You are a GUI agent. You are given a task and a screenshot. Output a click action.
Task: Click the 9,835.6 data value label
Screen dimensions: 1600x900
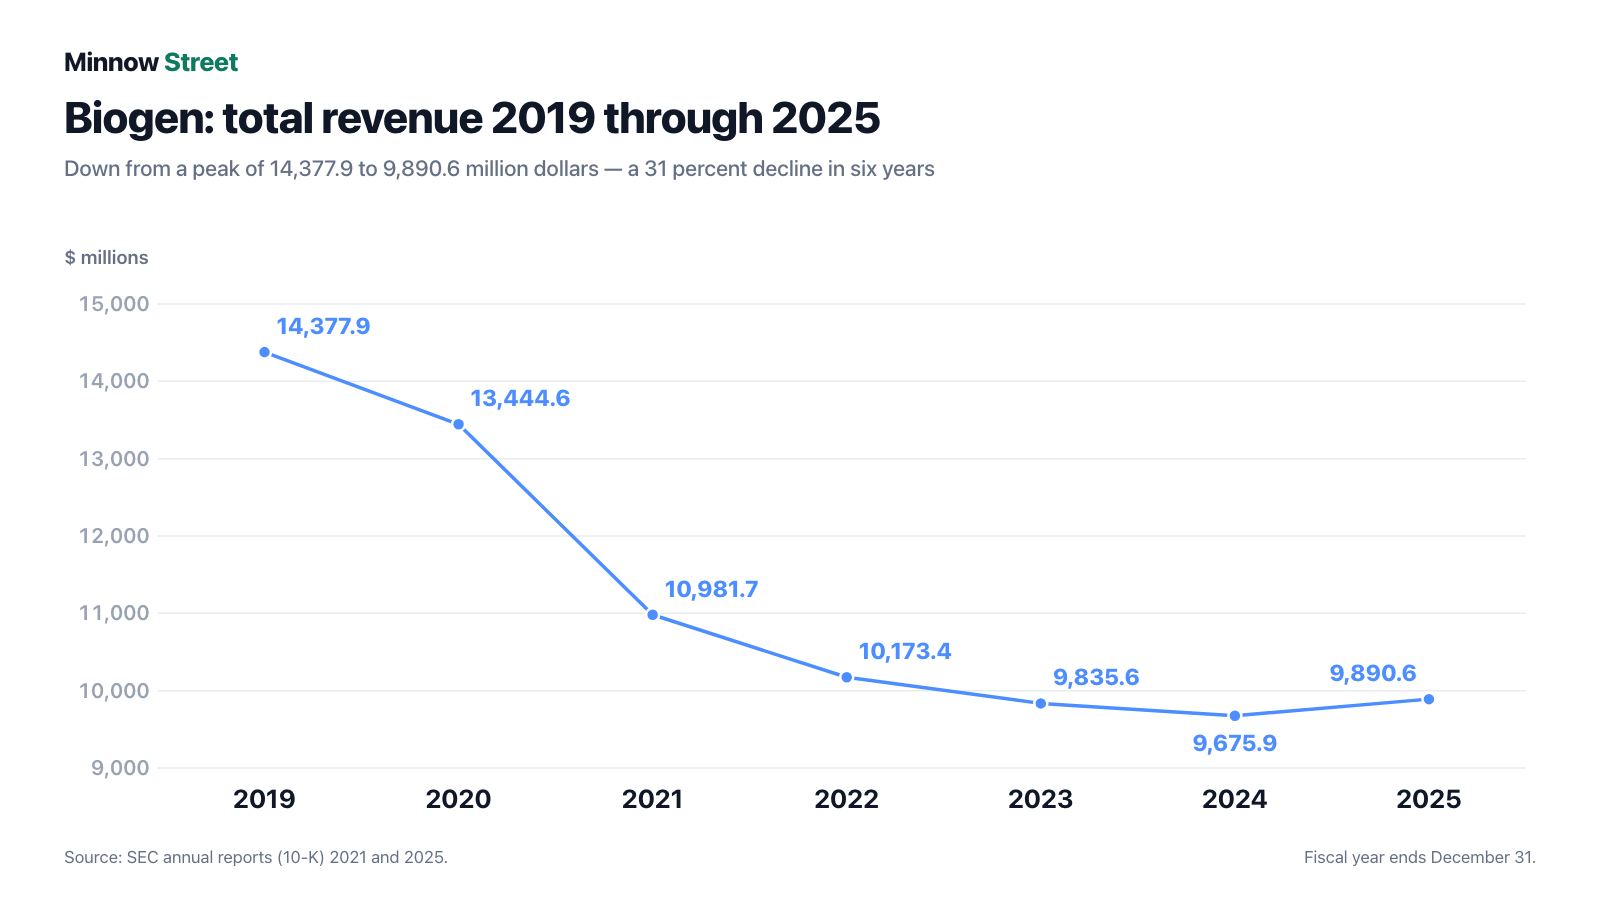[1096, 678]
